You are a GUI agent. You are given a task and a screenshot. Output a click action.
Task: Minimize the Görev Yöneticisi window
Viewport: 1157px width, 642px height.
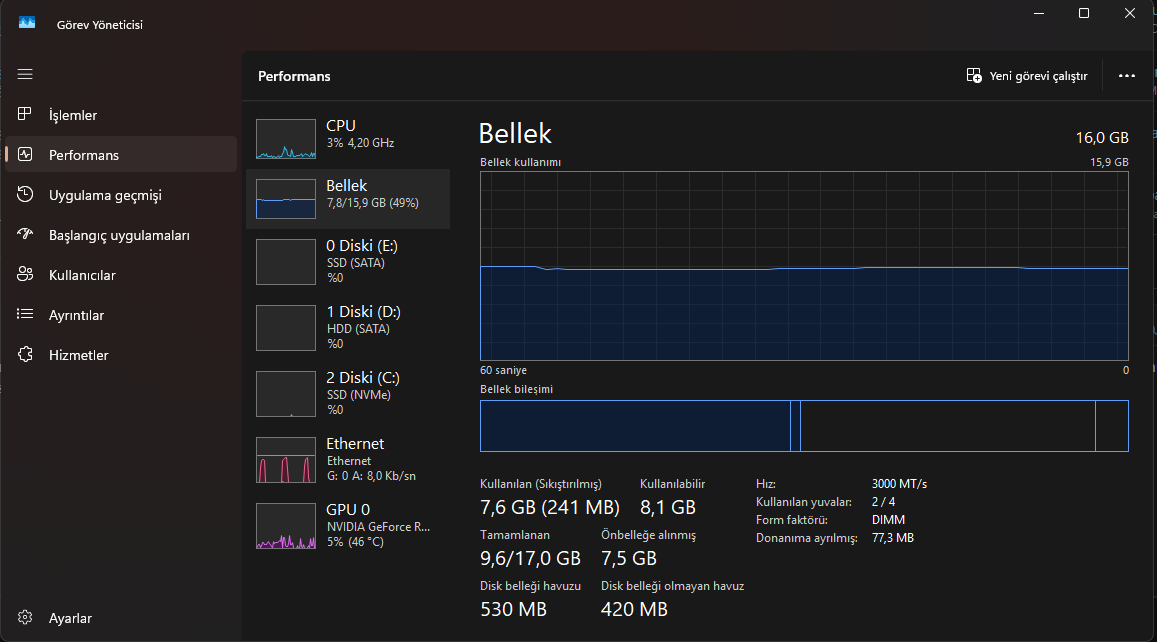(x=1039, y=13)
